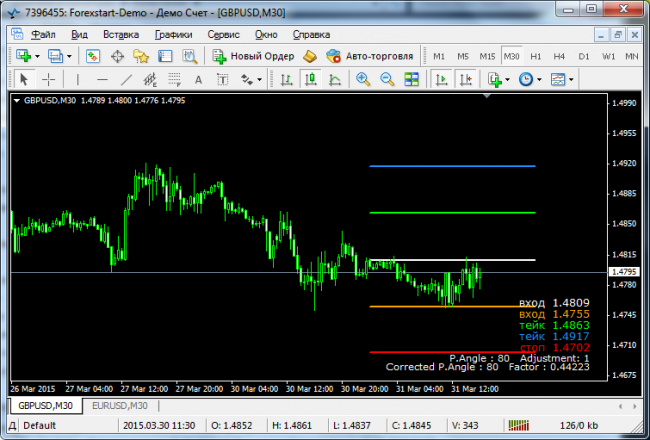Open the Сервис menu
The height and width of the screenshot is (440, 650).
[x=223, y=33]
